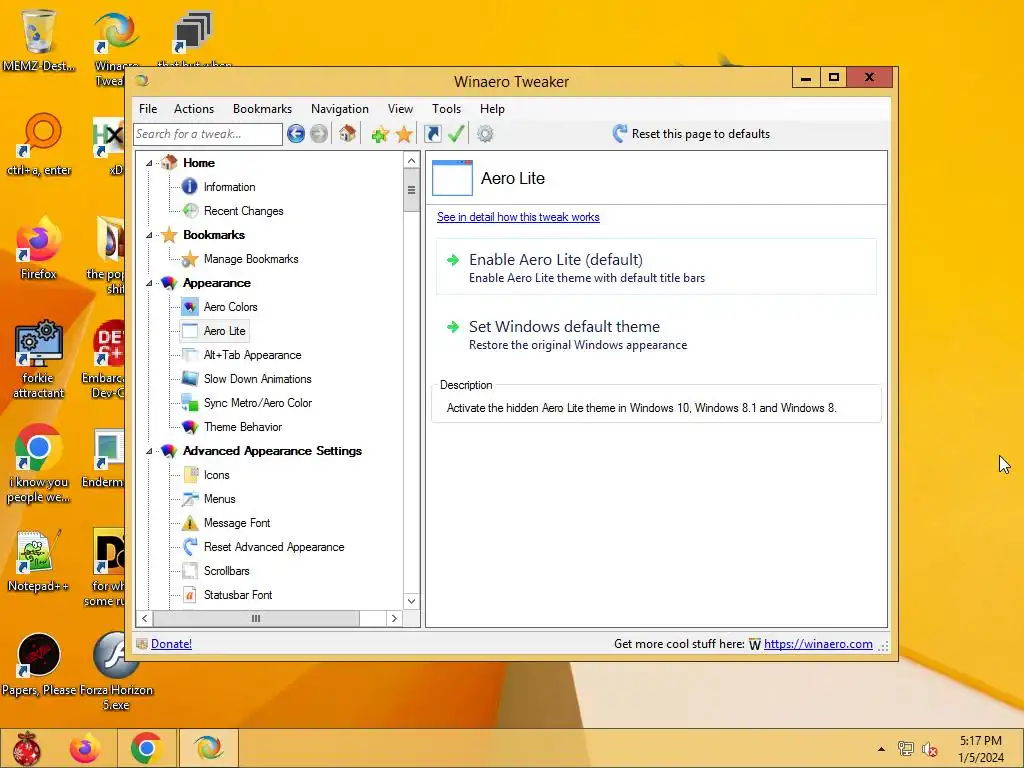Click the Manage Bookmarks star icon

[189, 259]
